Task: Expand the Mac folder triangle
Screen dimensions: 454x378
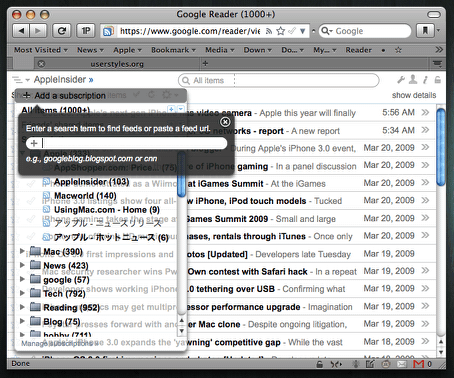Action: coord(22,251)
